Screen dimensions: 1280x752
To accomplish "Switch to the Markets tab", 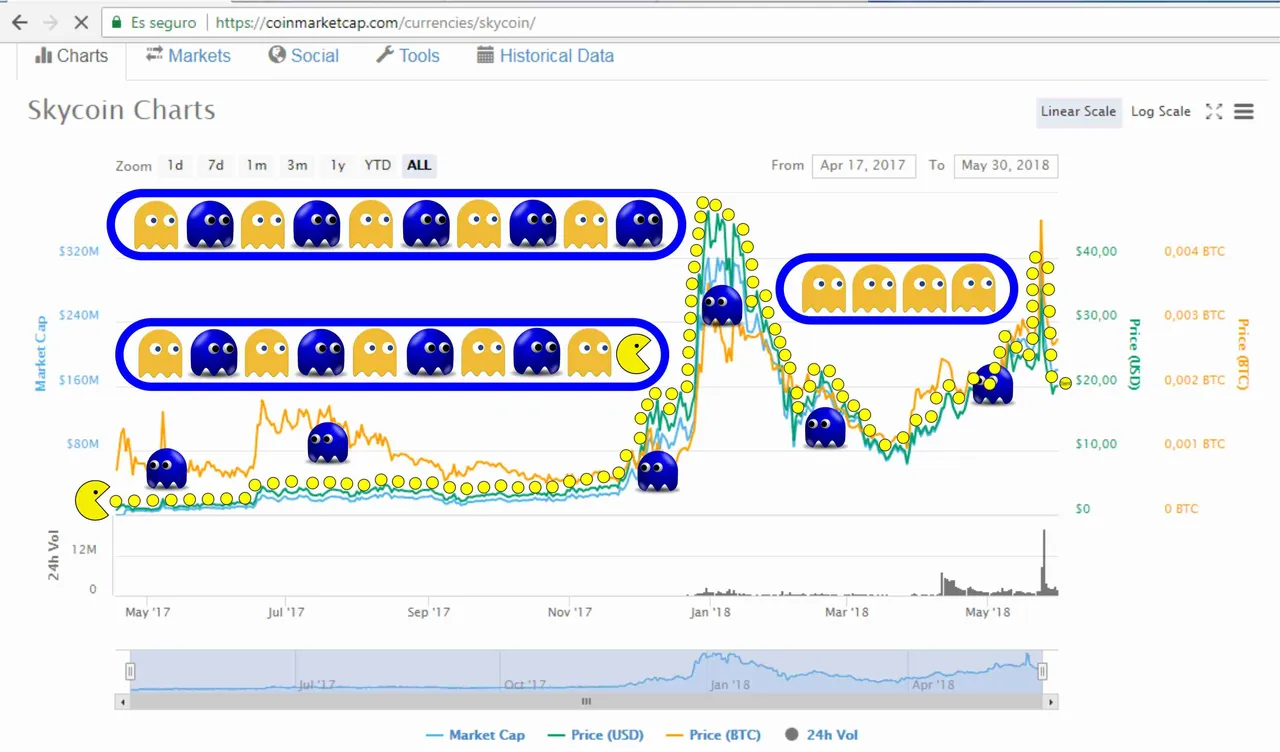I will click(188, 56).
